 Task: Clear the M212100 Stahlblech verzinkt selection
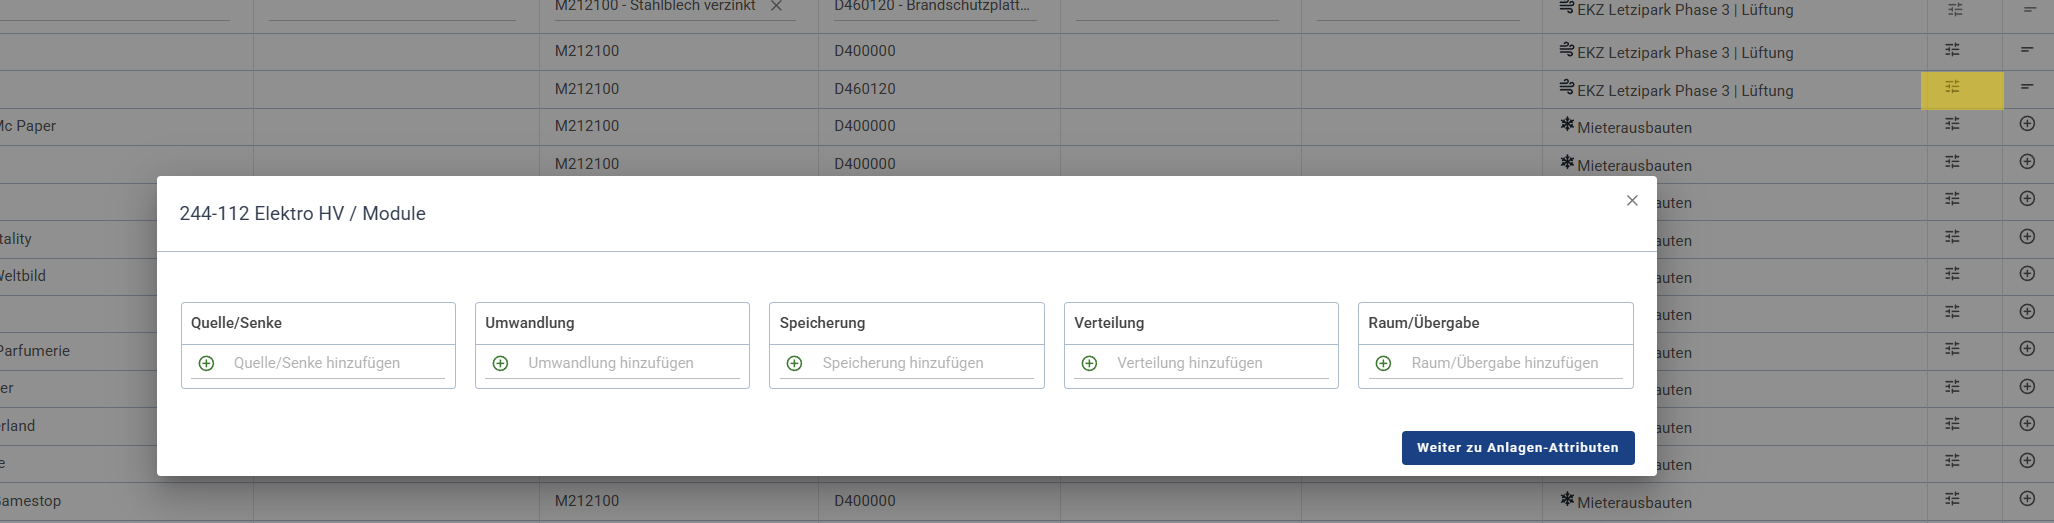coord(776,6)
